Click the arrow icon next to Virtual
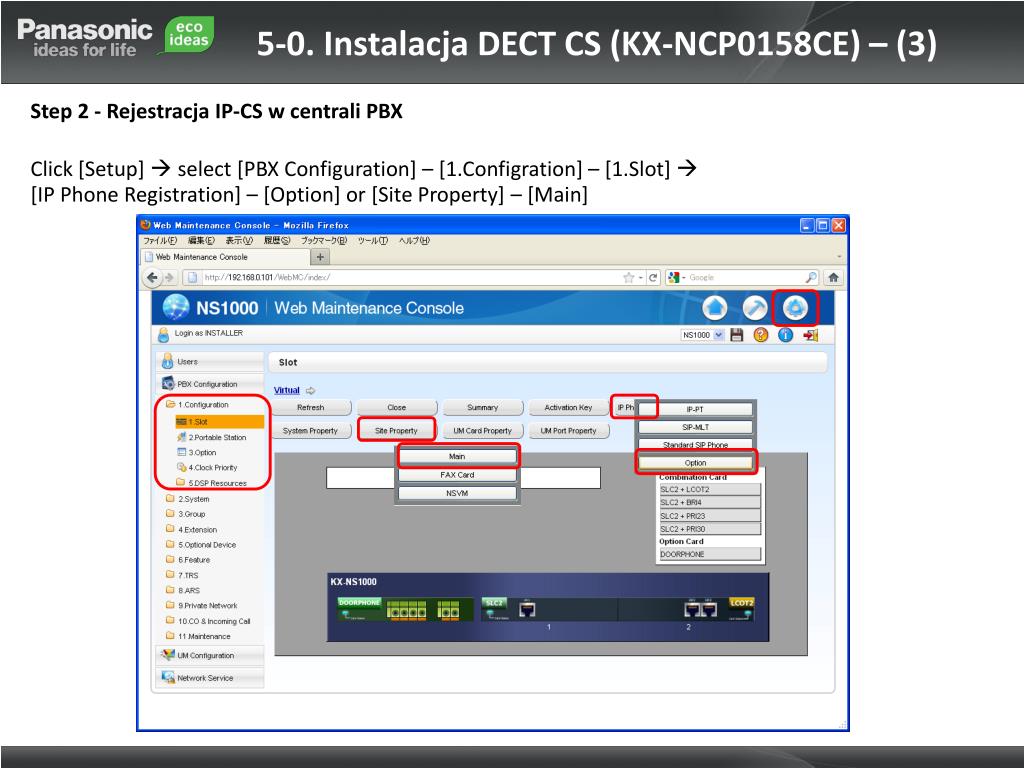Screen dimensions: 1024x768 (x=311, y=391)
